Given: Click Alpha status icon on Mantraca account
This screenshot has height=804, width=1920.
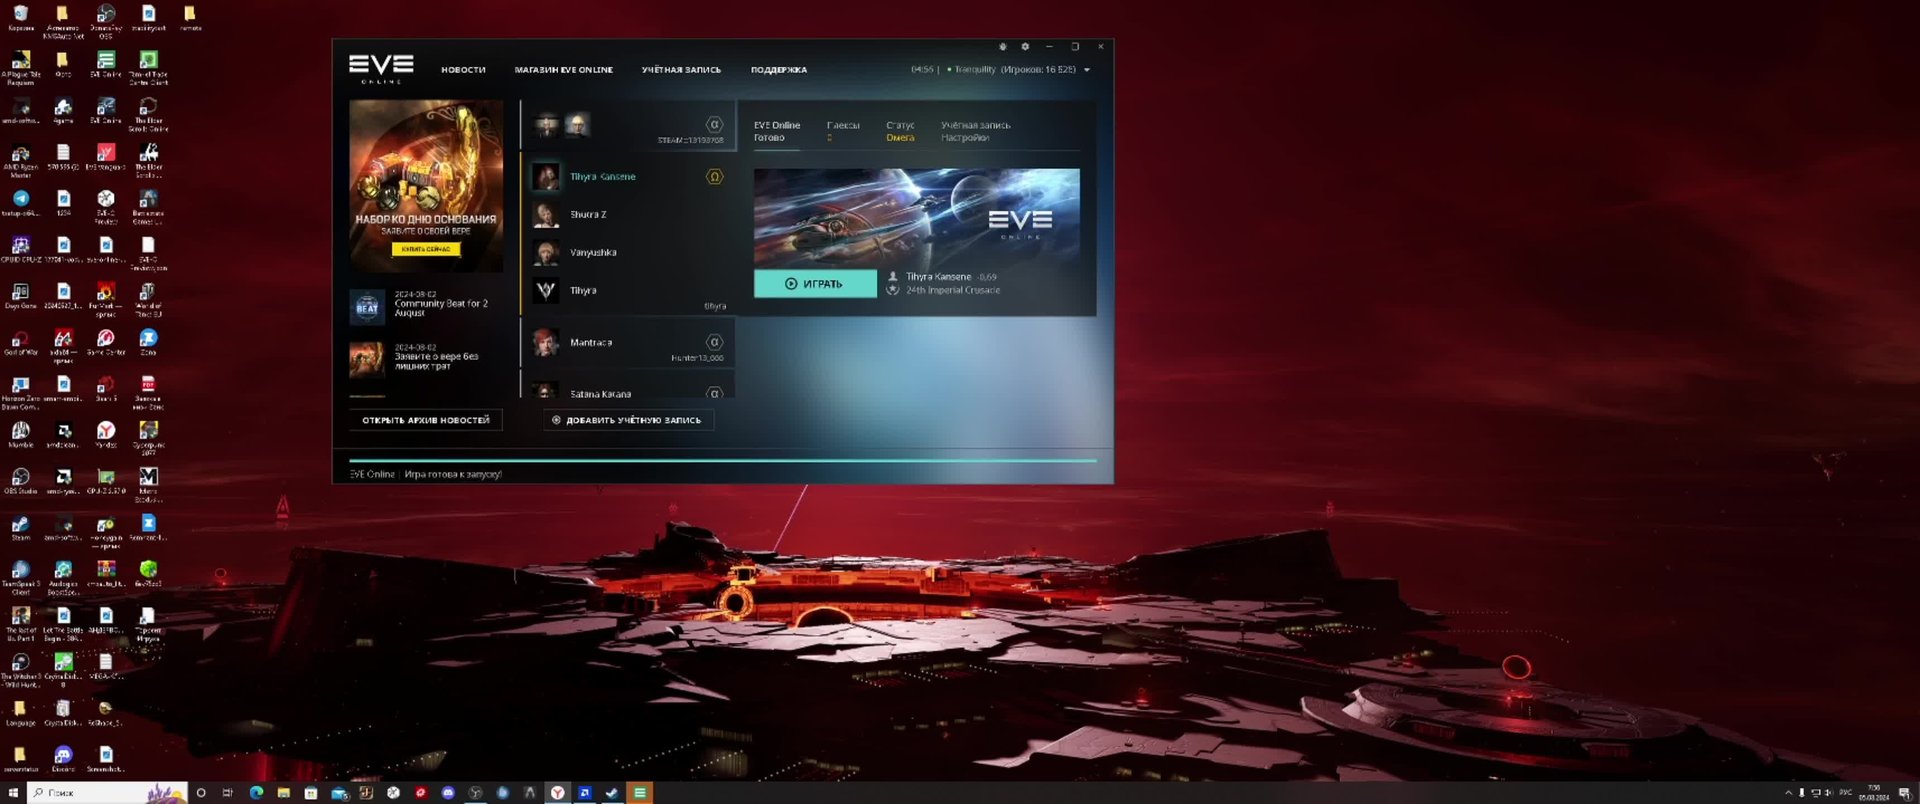Looking at the screenshot, I should pos(714,342).
